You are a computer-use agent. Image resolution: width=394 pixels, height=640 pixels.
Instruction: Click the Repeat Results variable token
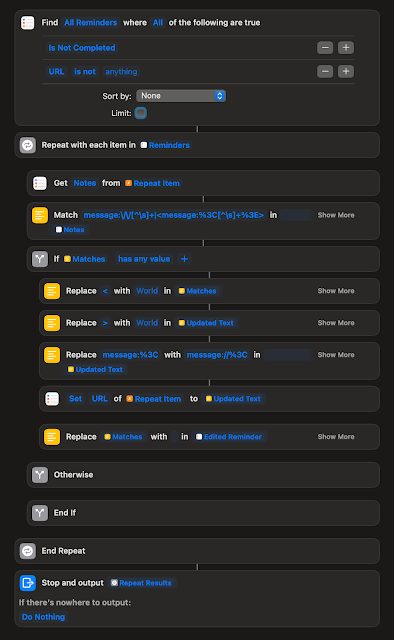141,583
